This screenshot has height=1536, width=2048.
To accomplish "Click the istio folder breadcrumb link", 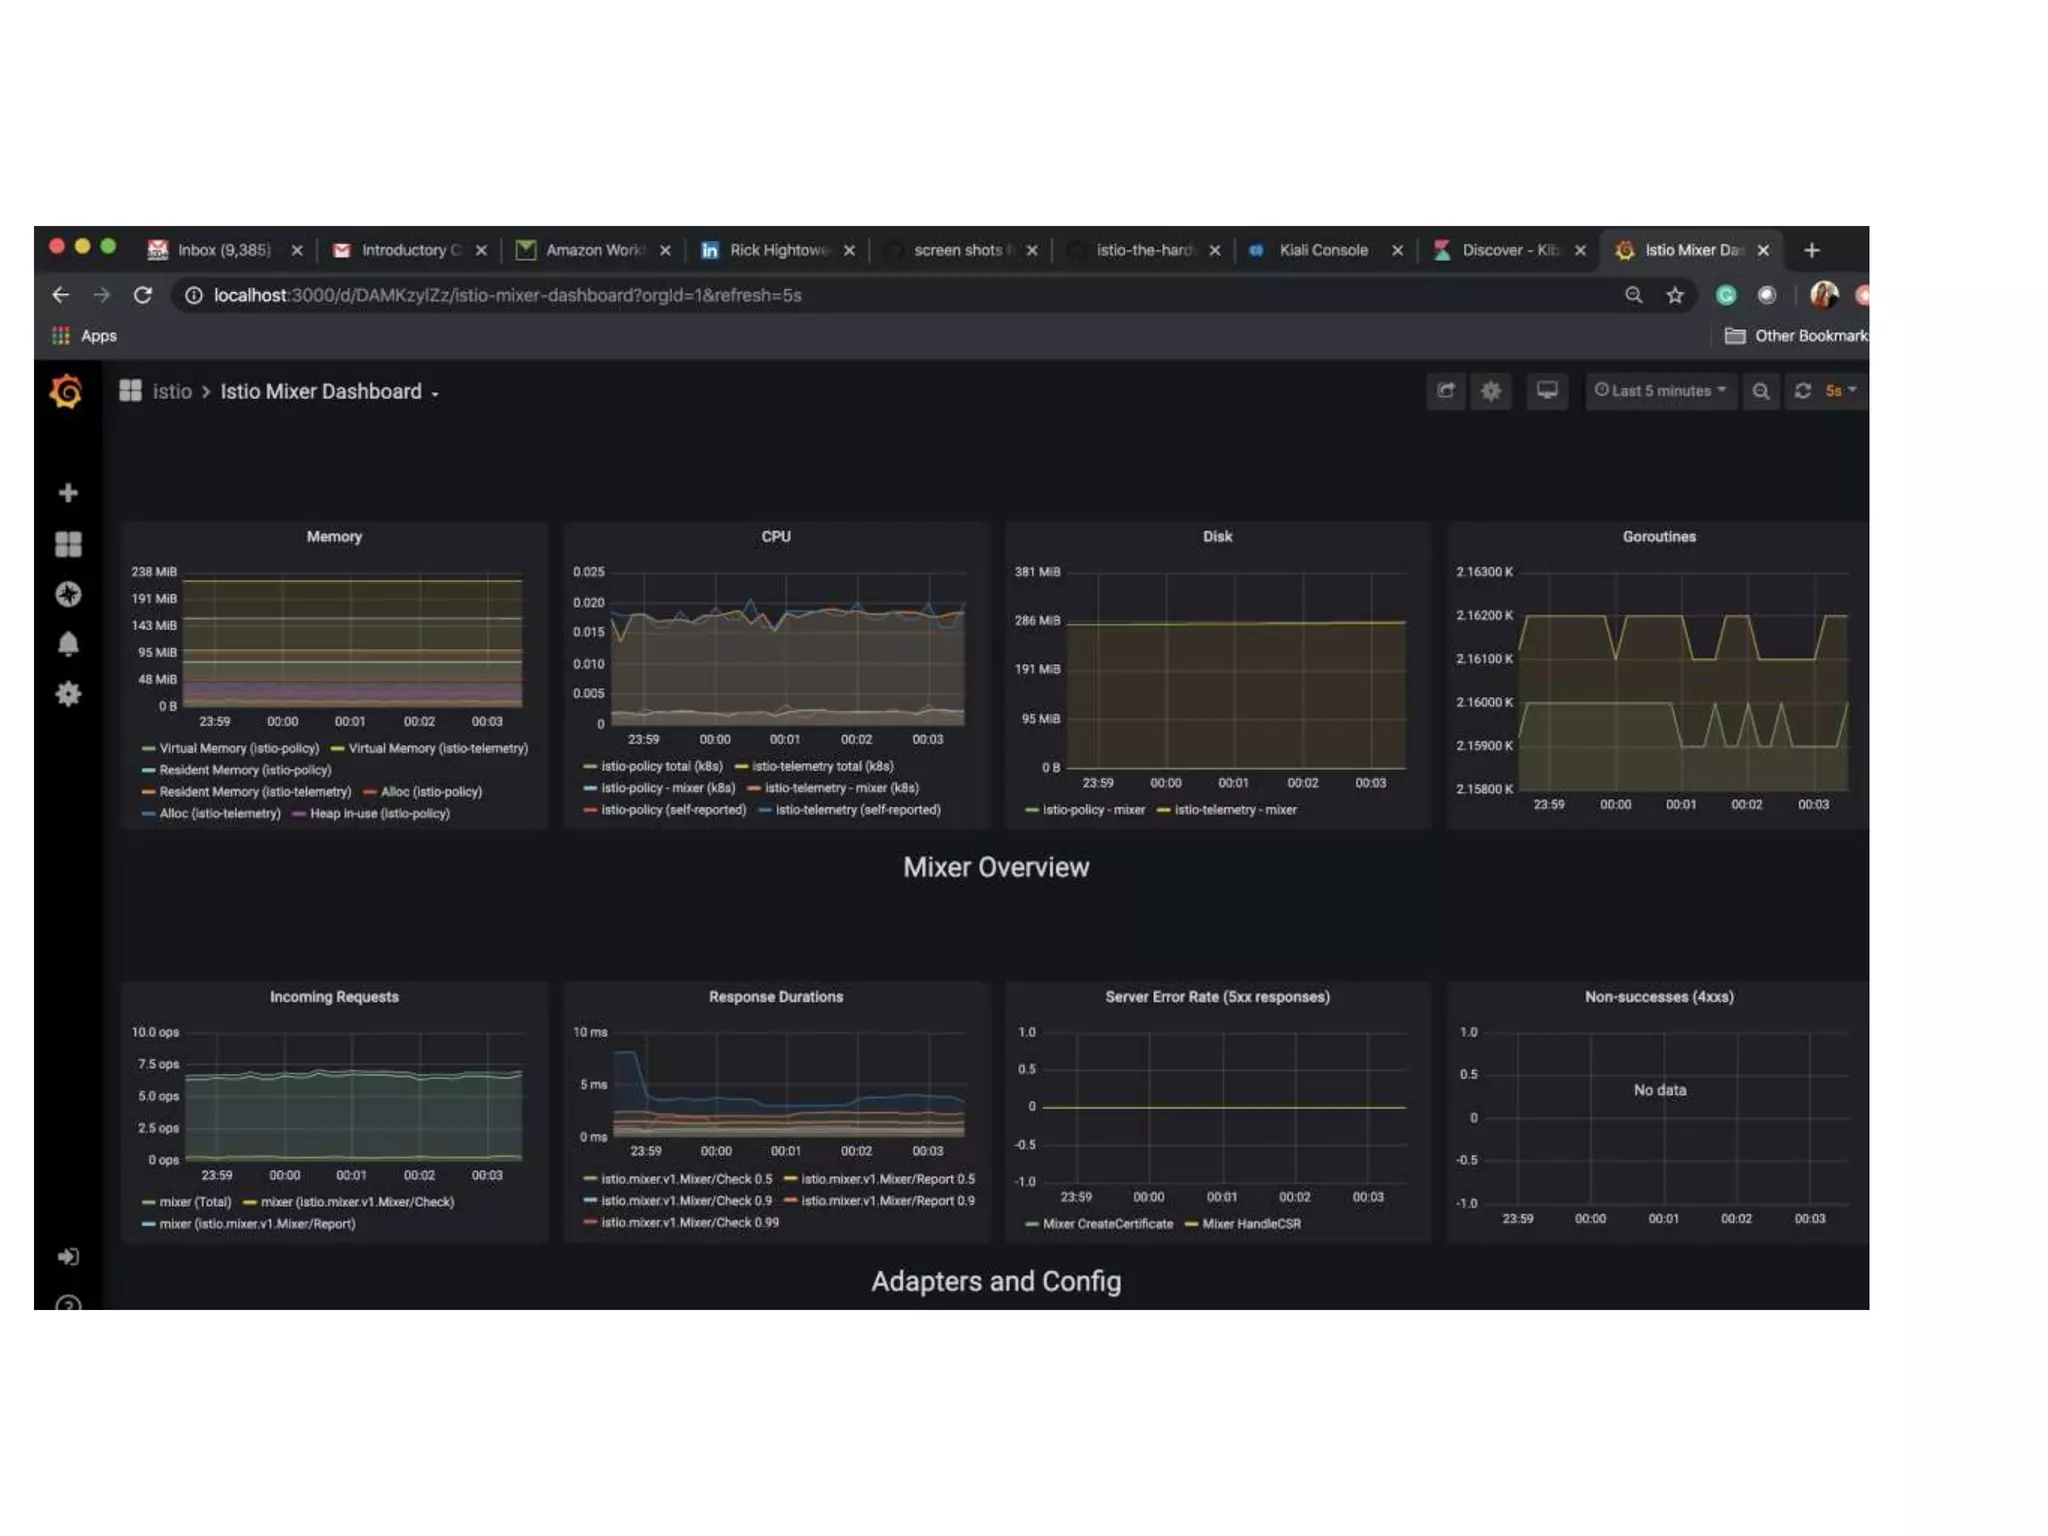I will (172, 392).
